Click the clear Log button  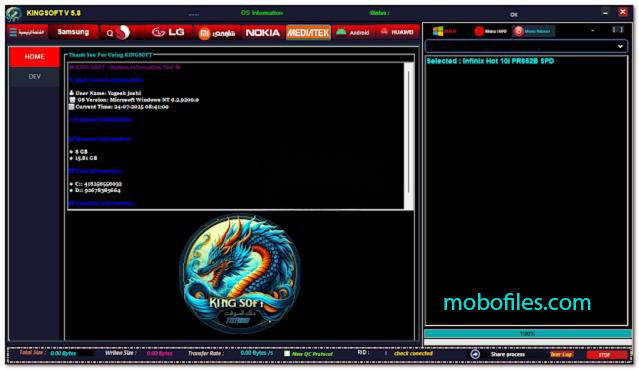(561, 355)
